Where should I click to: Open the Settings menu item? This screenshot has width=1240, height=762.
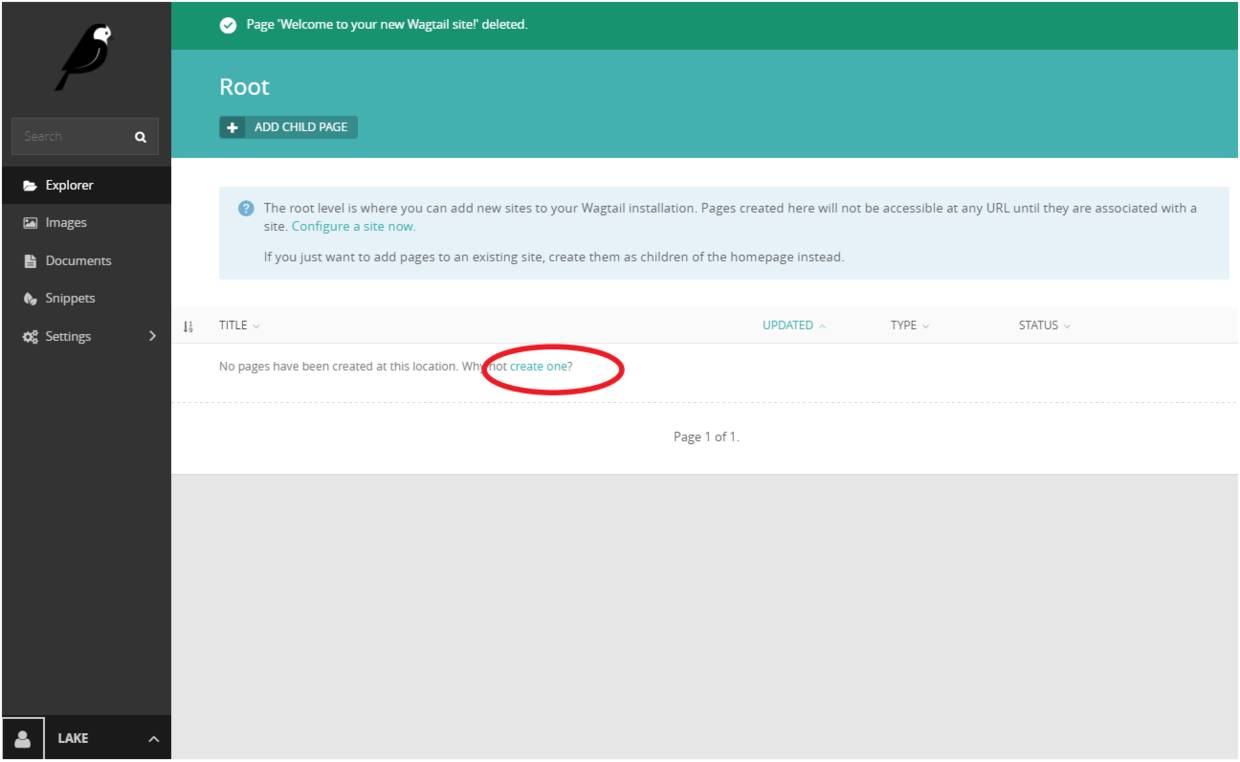[86, 337]
